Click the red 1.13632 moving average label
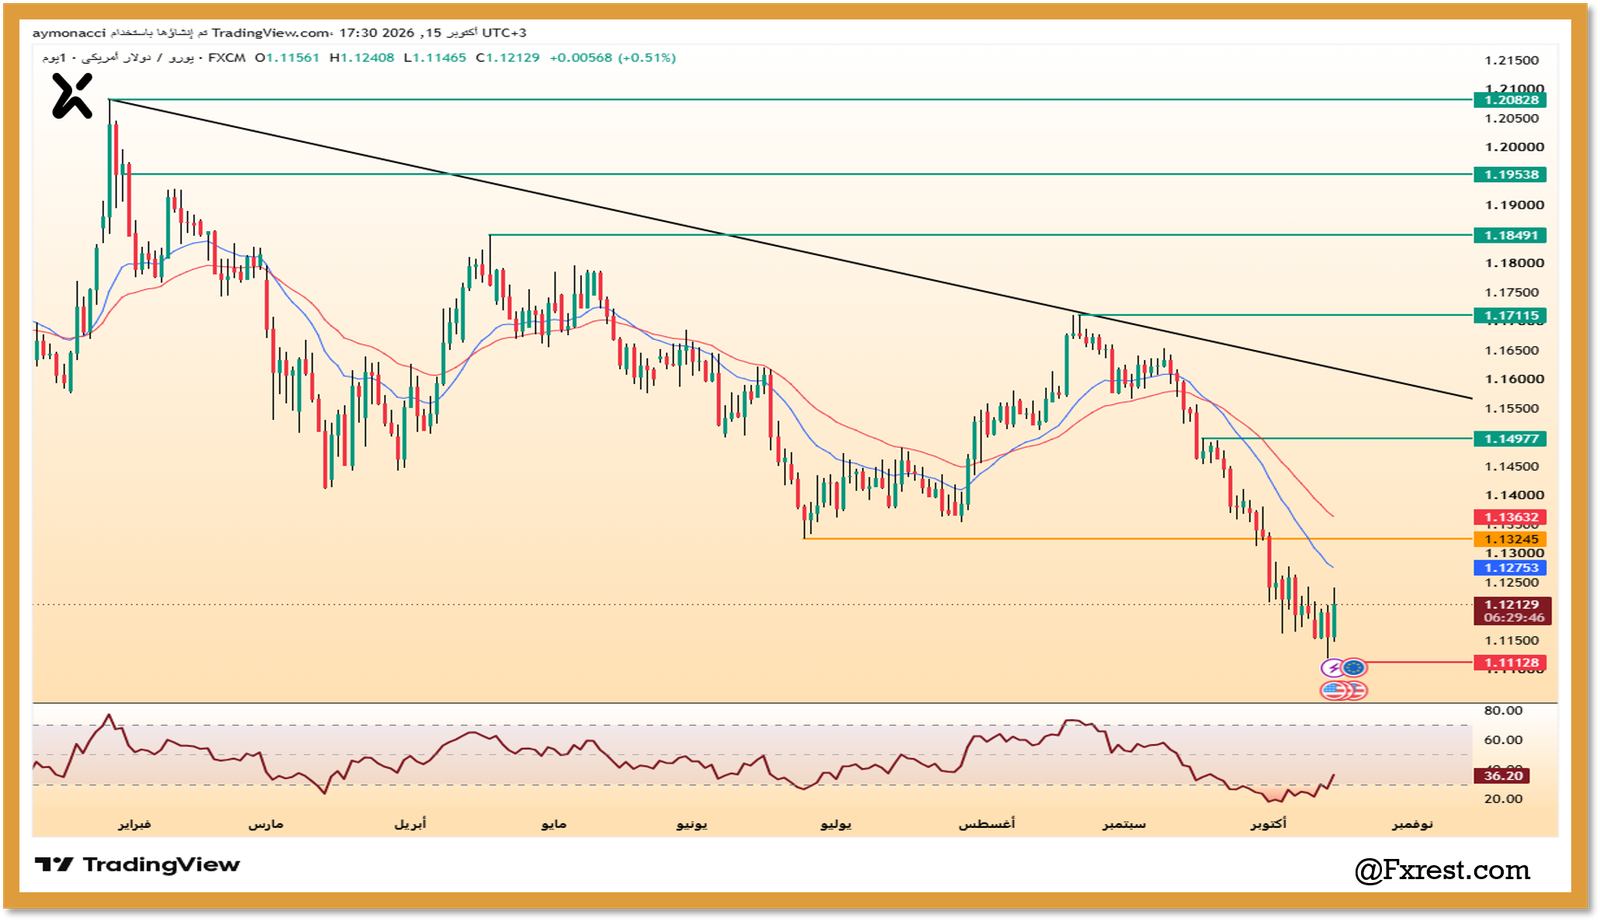Viewport: 1600px width, 921px height. click(x=1510, y=518)
